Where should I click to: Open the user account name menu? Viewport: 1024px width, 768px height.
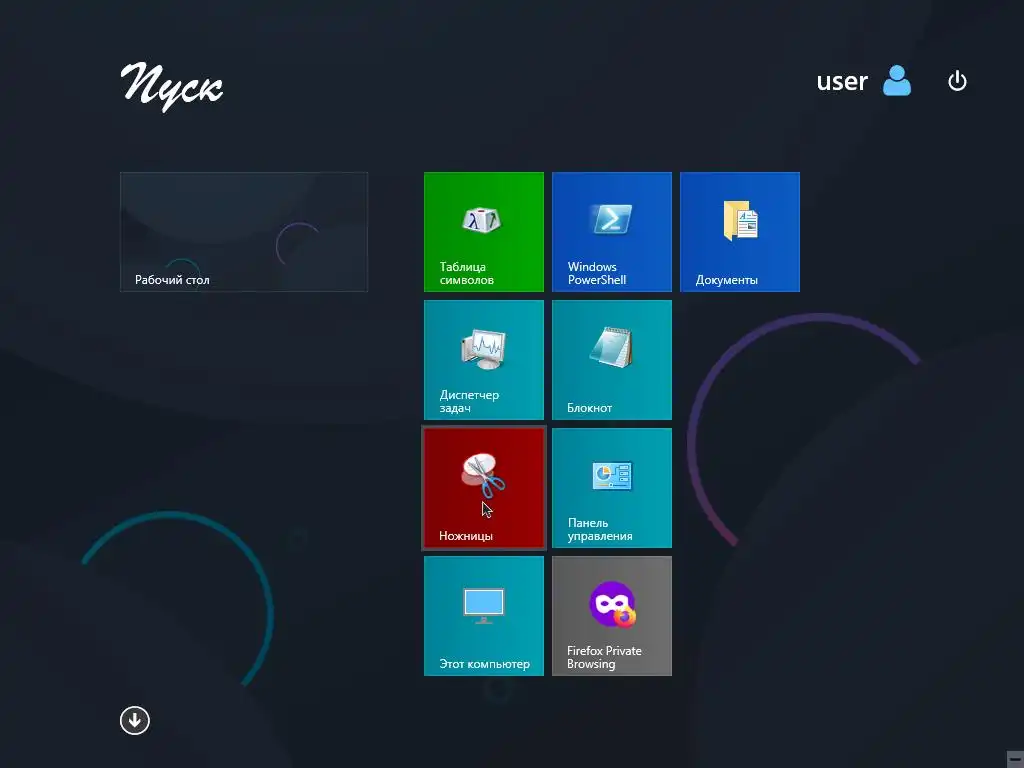pos(842,82)
